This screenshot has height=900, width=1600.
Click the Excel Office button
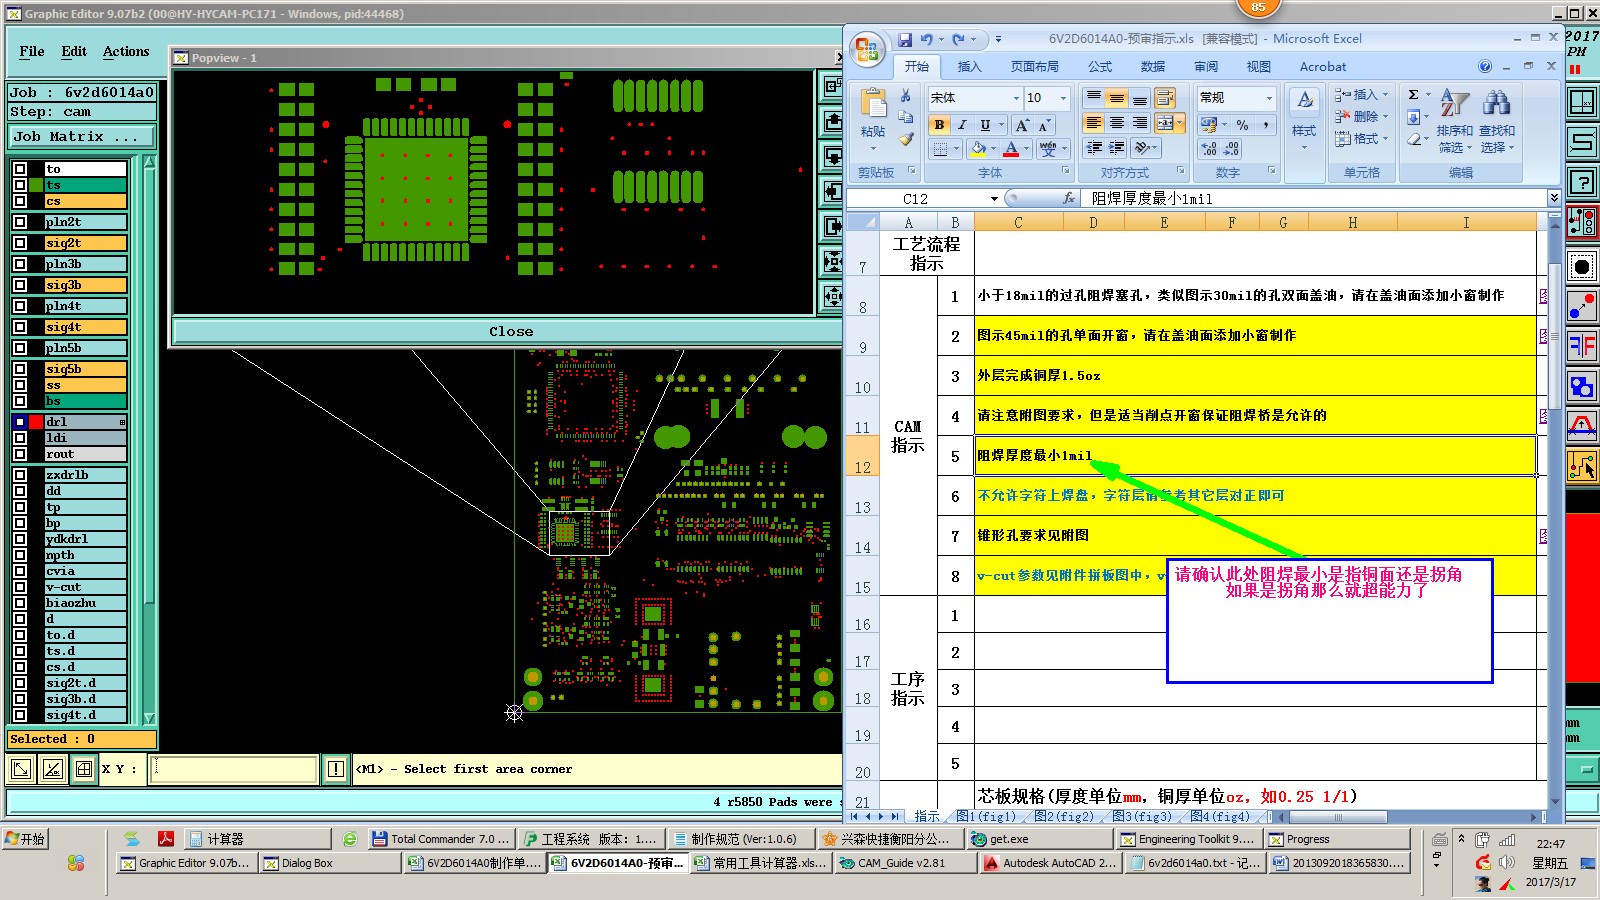point(867,48)
